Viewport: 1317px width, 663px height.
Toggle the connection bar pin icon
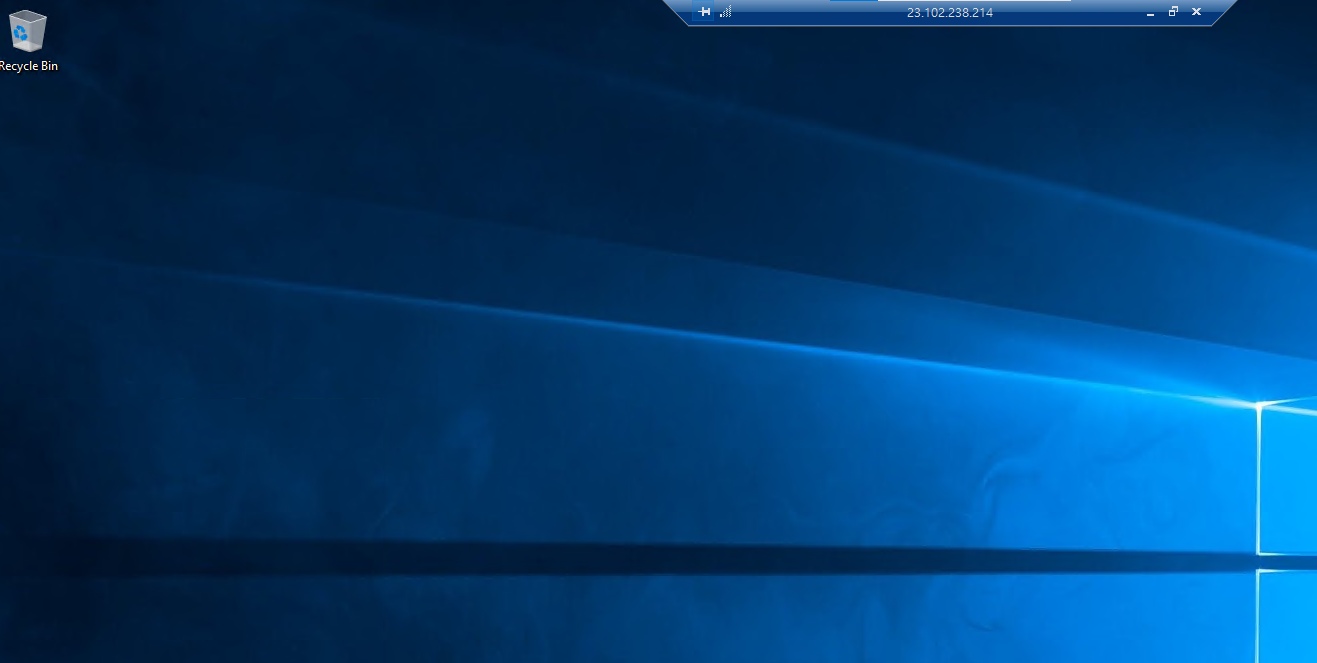coord(705,12)
